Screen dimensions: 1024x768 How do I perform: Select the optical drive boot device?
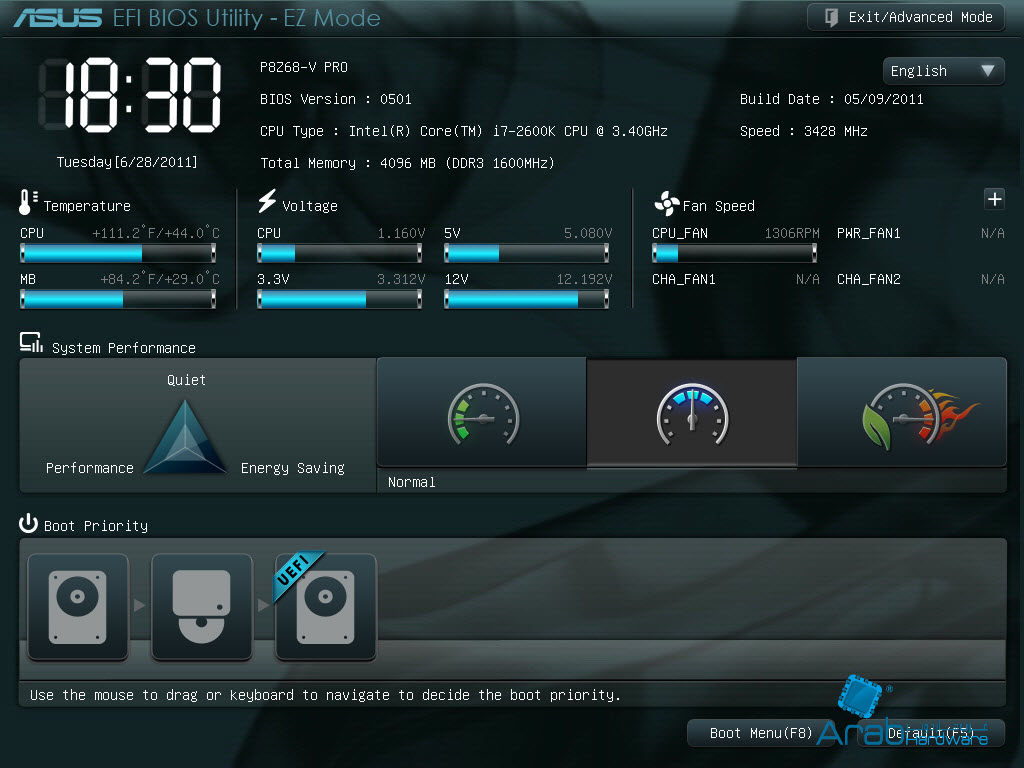point(202,607)
